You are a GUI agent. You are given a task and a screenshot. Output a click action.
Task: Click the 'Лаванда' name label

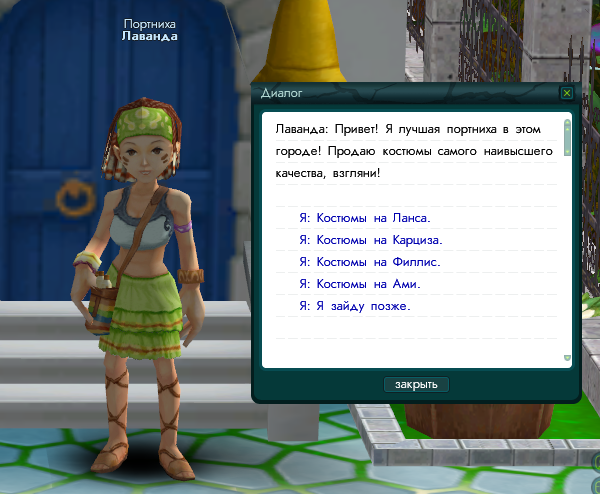point(149,37)
